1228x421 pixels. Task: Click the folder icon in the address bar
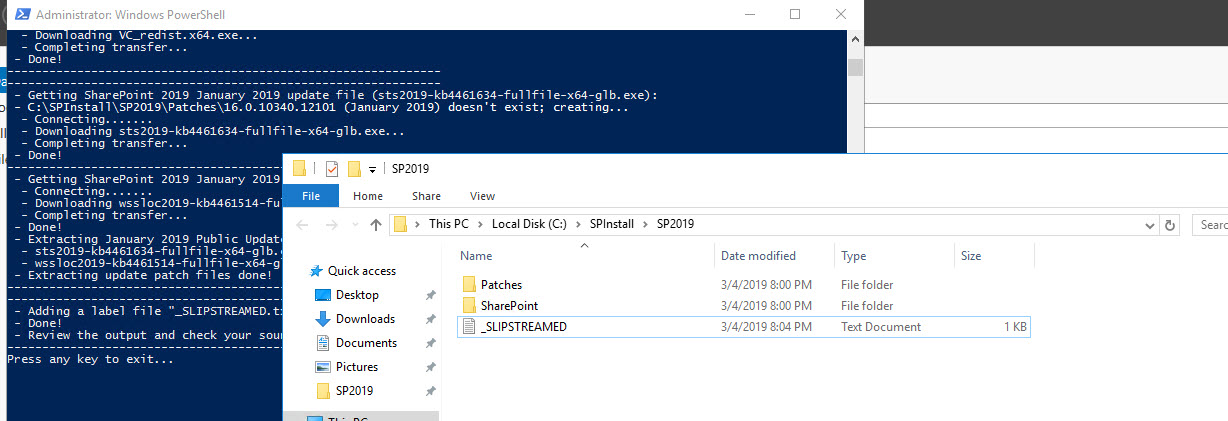click(x=400, y=224)
